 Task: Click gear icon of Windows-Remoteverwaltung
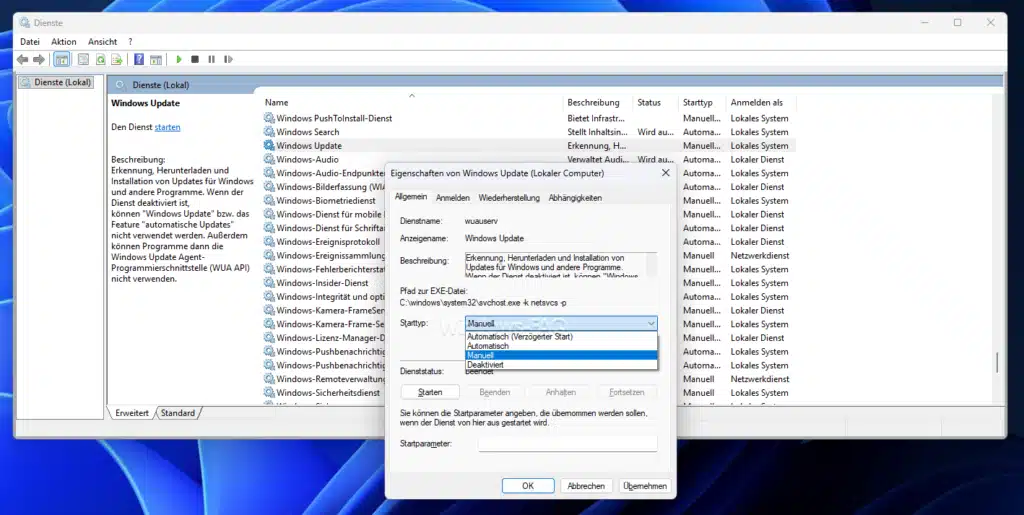pyautogui.click(x=269, y=379)
